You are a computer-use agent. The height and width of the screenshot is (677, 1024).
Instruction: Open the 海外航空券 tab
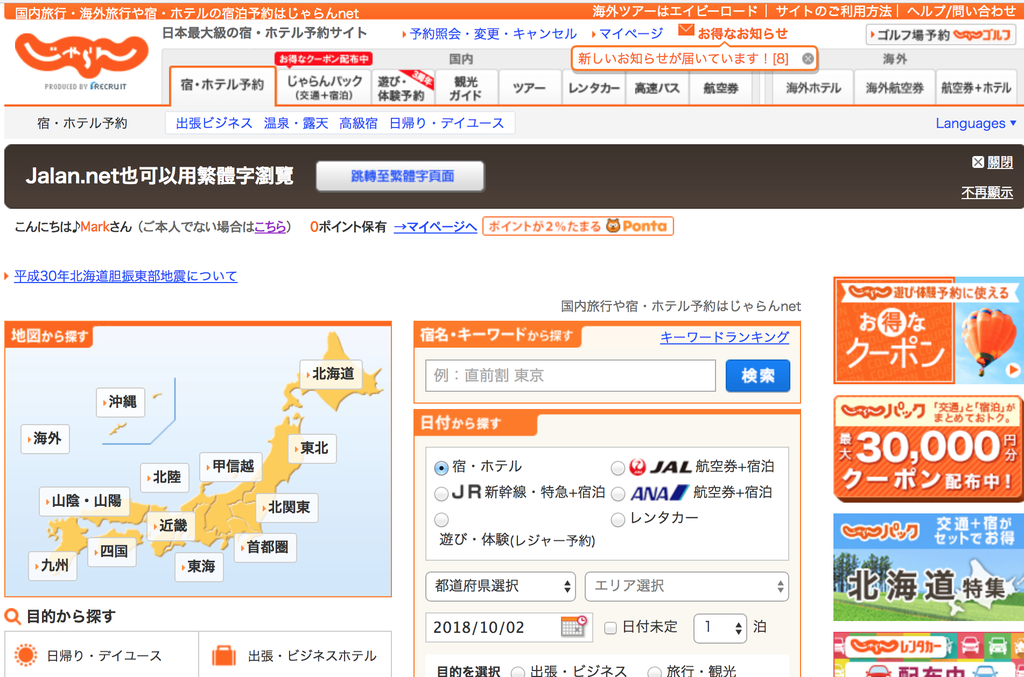(x=894, y=87)
